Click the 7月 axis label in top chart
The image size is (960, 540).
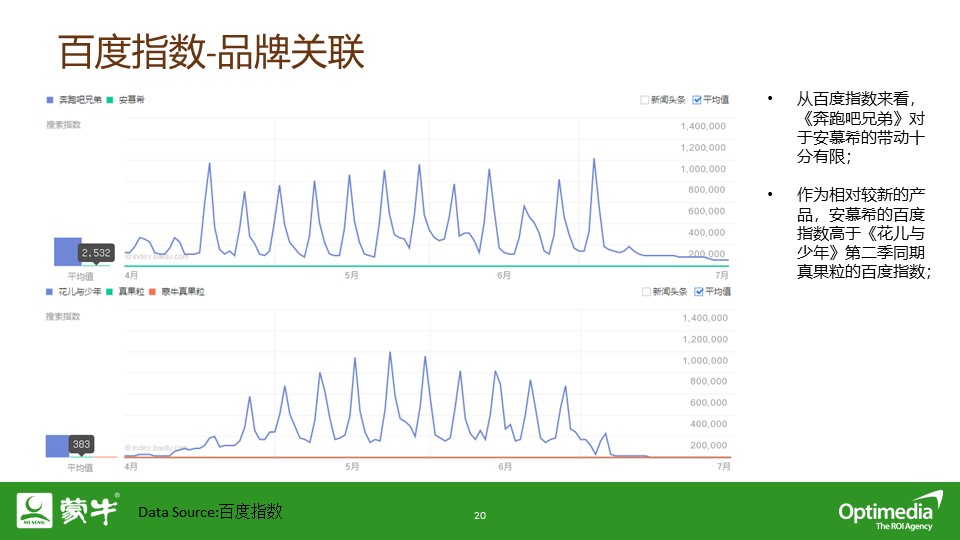pyautogui.click(x=722, y=276)
